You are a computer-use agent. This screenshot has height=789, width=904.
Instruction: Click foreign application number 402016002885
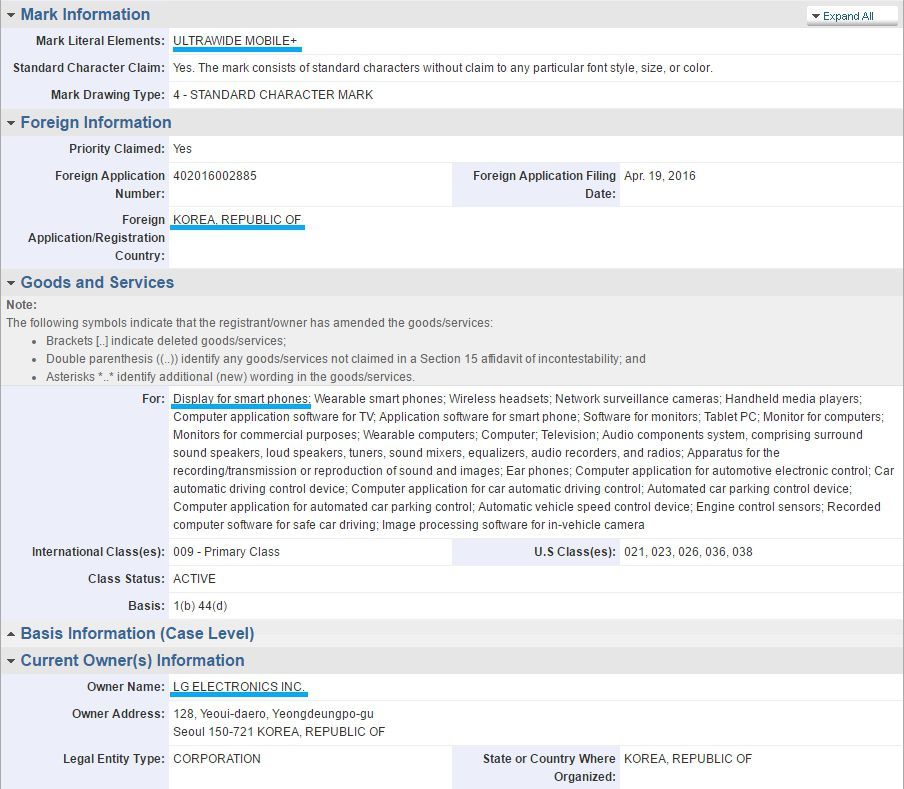click(214, 176)
